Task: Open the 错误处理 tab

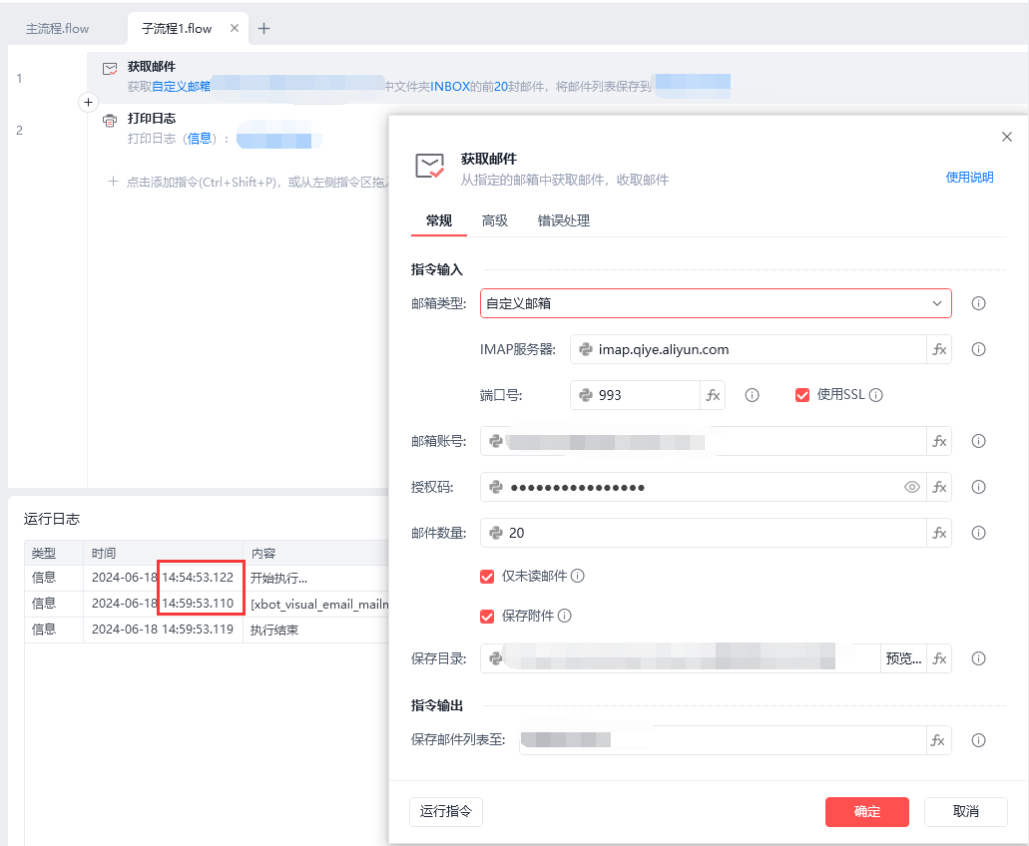Action: click(x=564, y=221)
